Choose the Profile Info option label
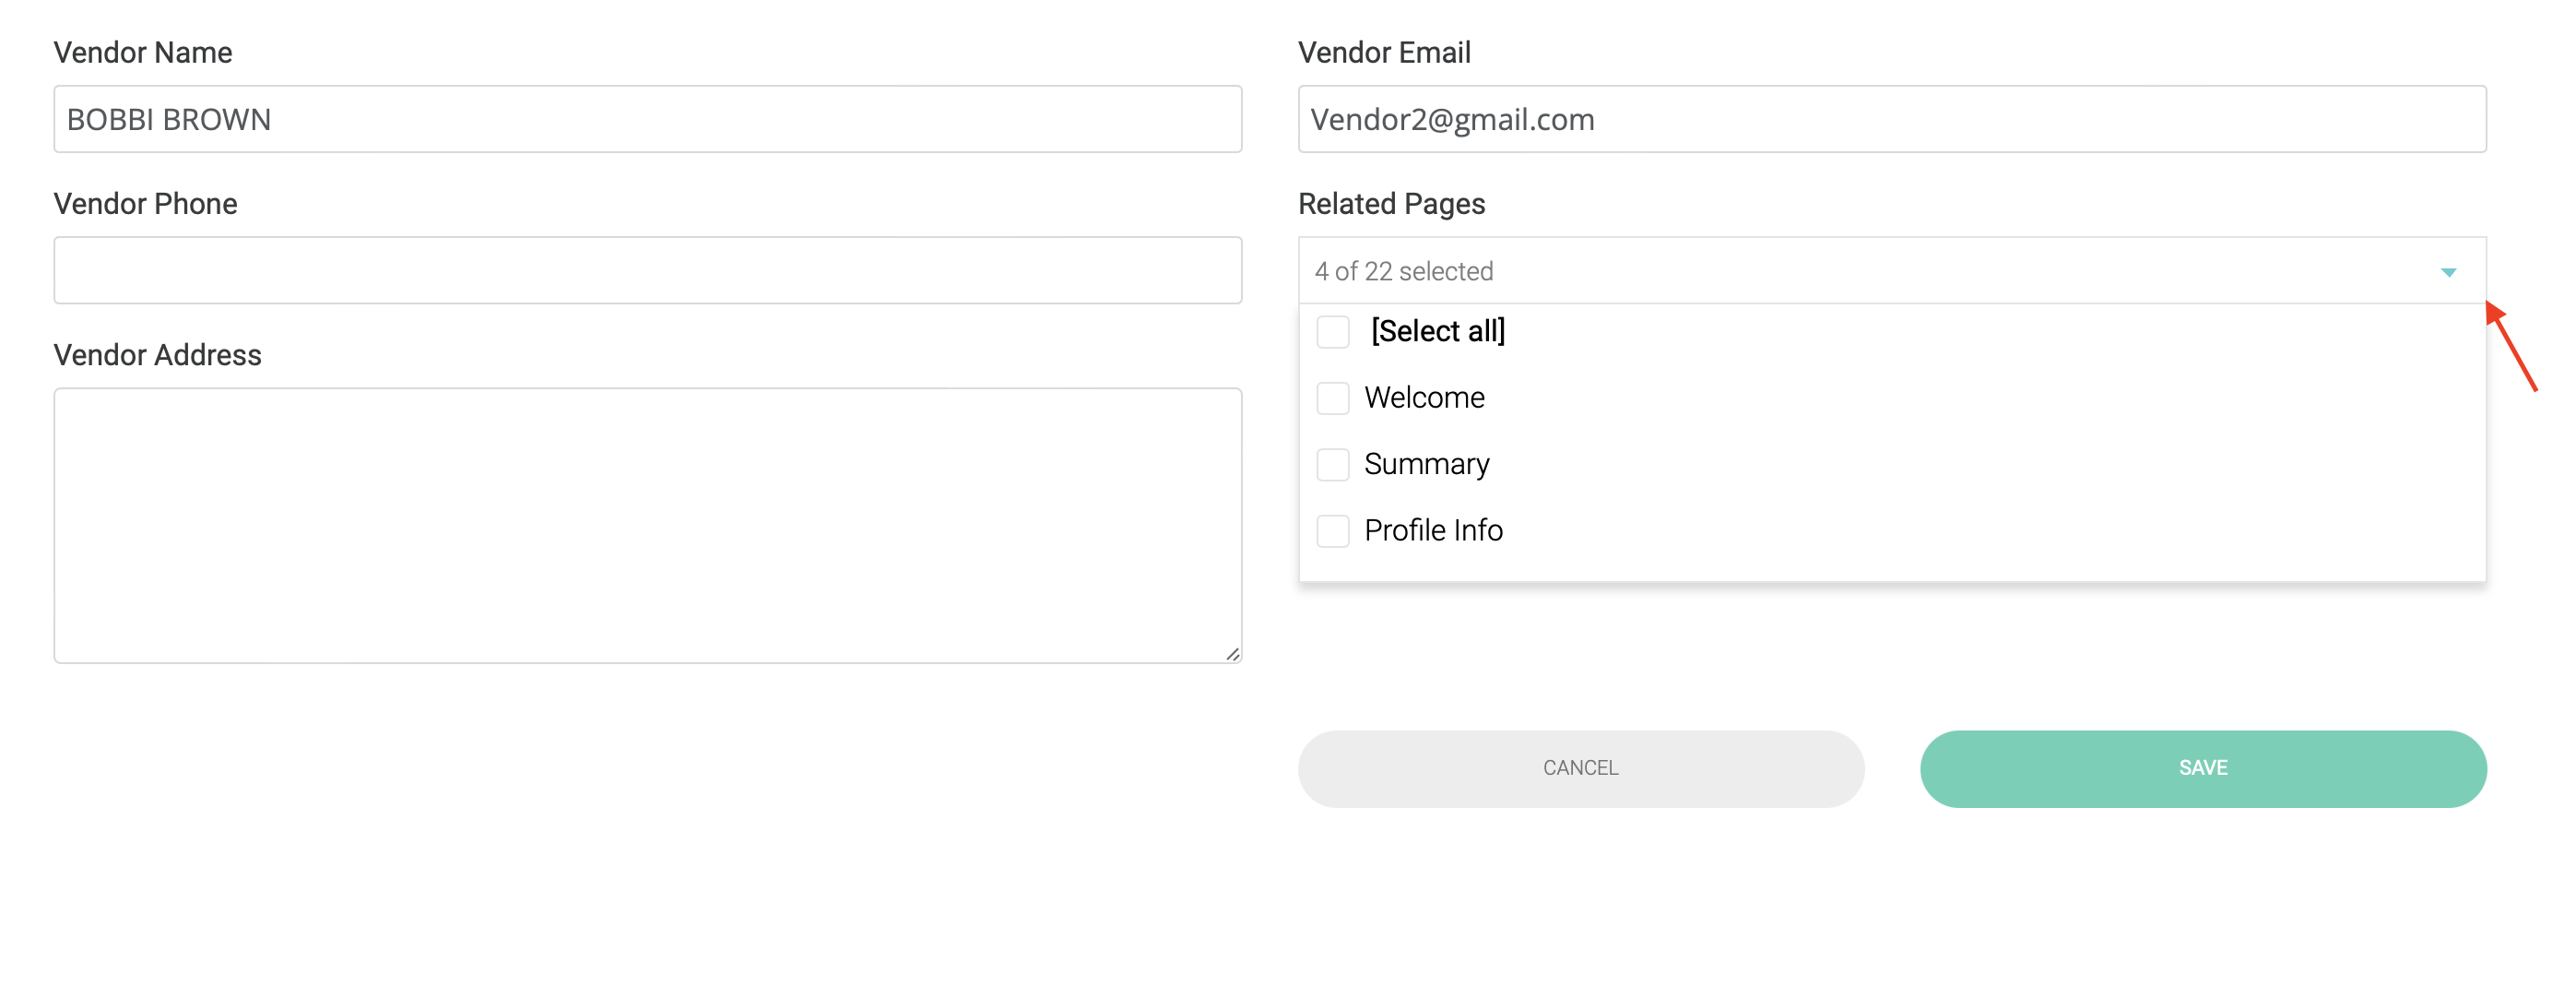The image size is (2576, 998). tap(1432, 530)
